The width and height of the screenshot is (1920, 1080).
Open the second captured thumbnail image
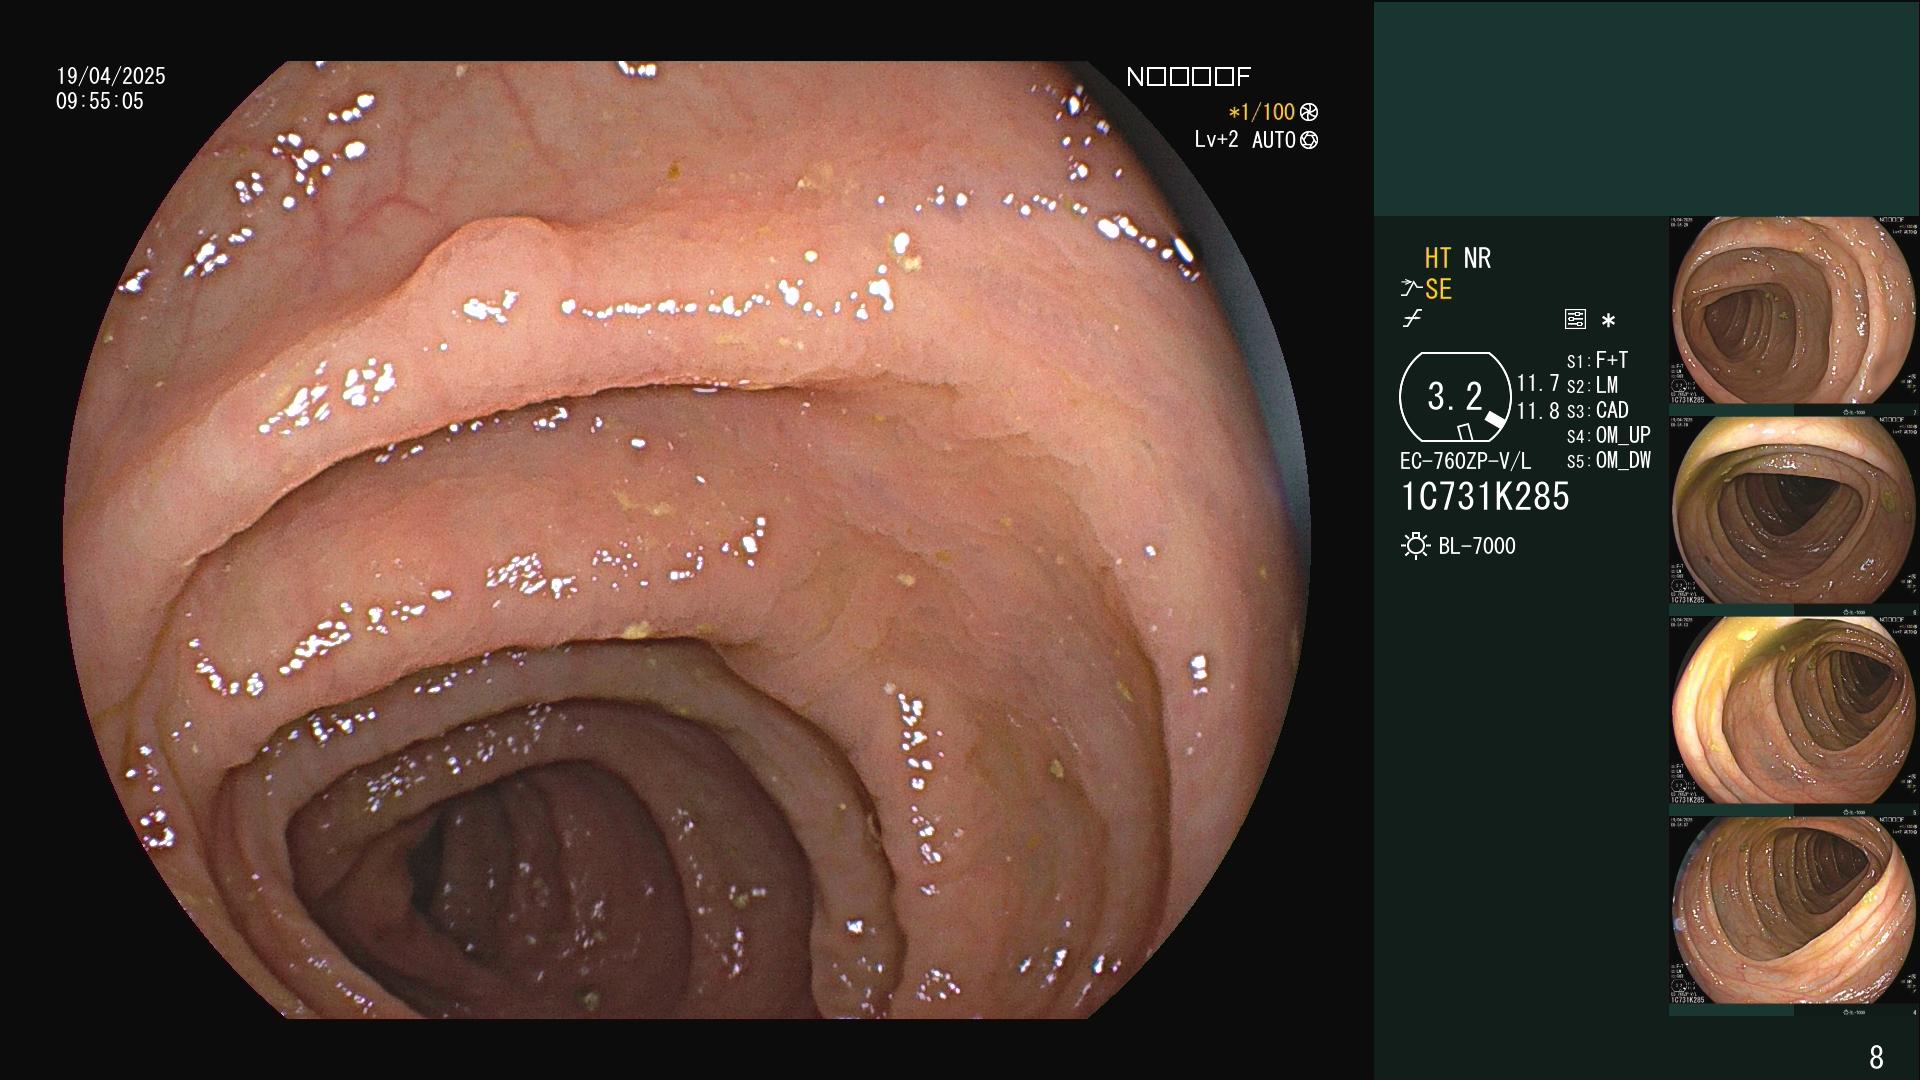[1794, 511]
